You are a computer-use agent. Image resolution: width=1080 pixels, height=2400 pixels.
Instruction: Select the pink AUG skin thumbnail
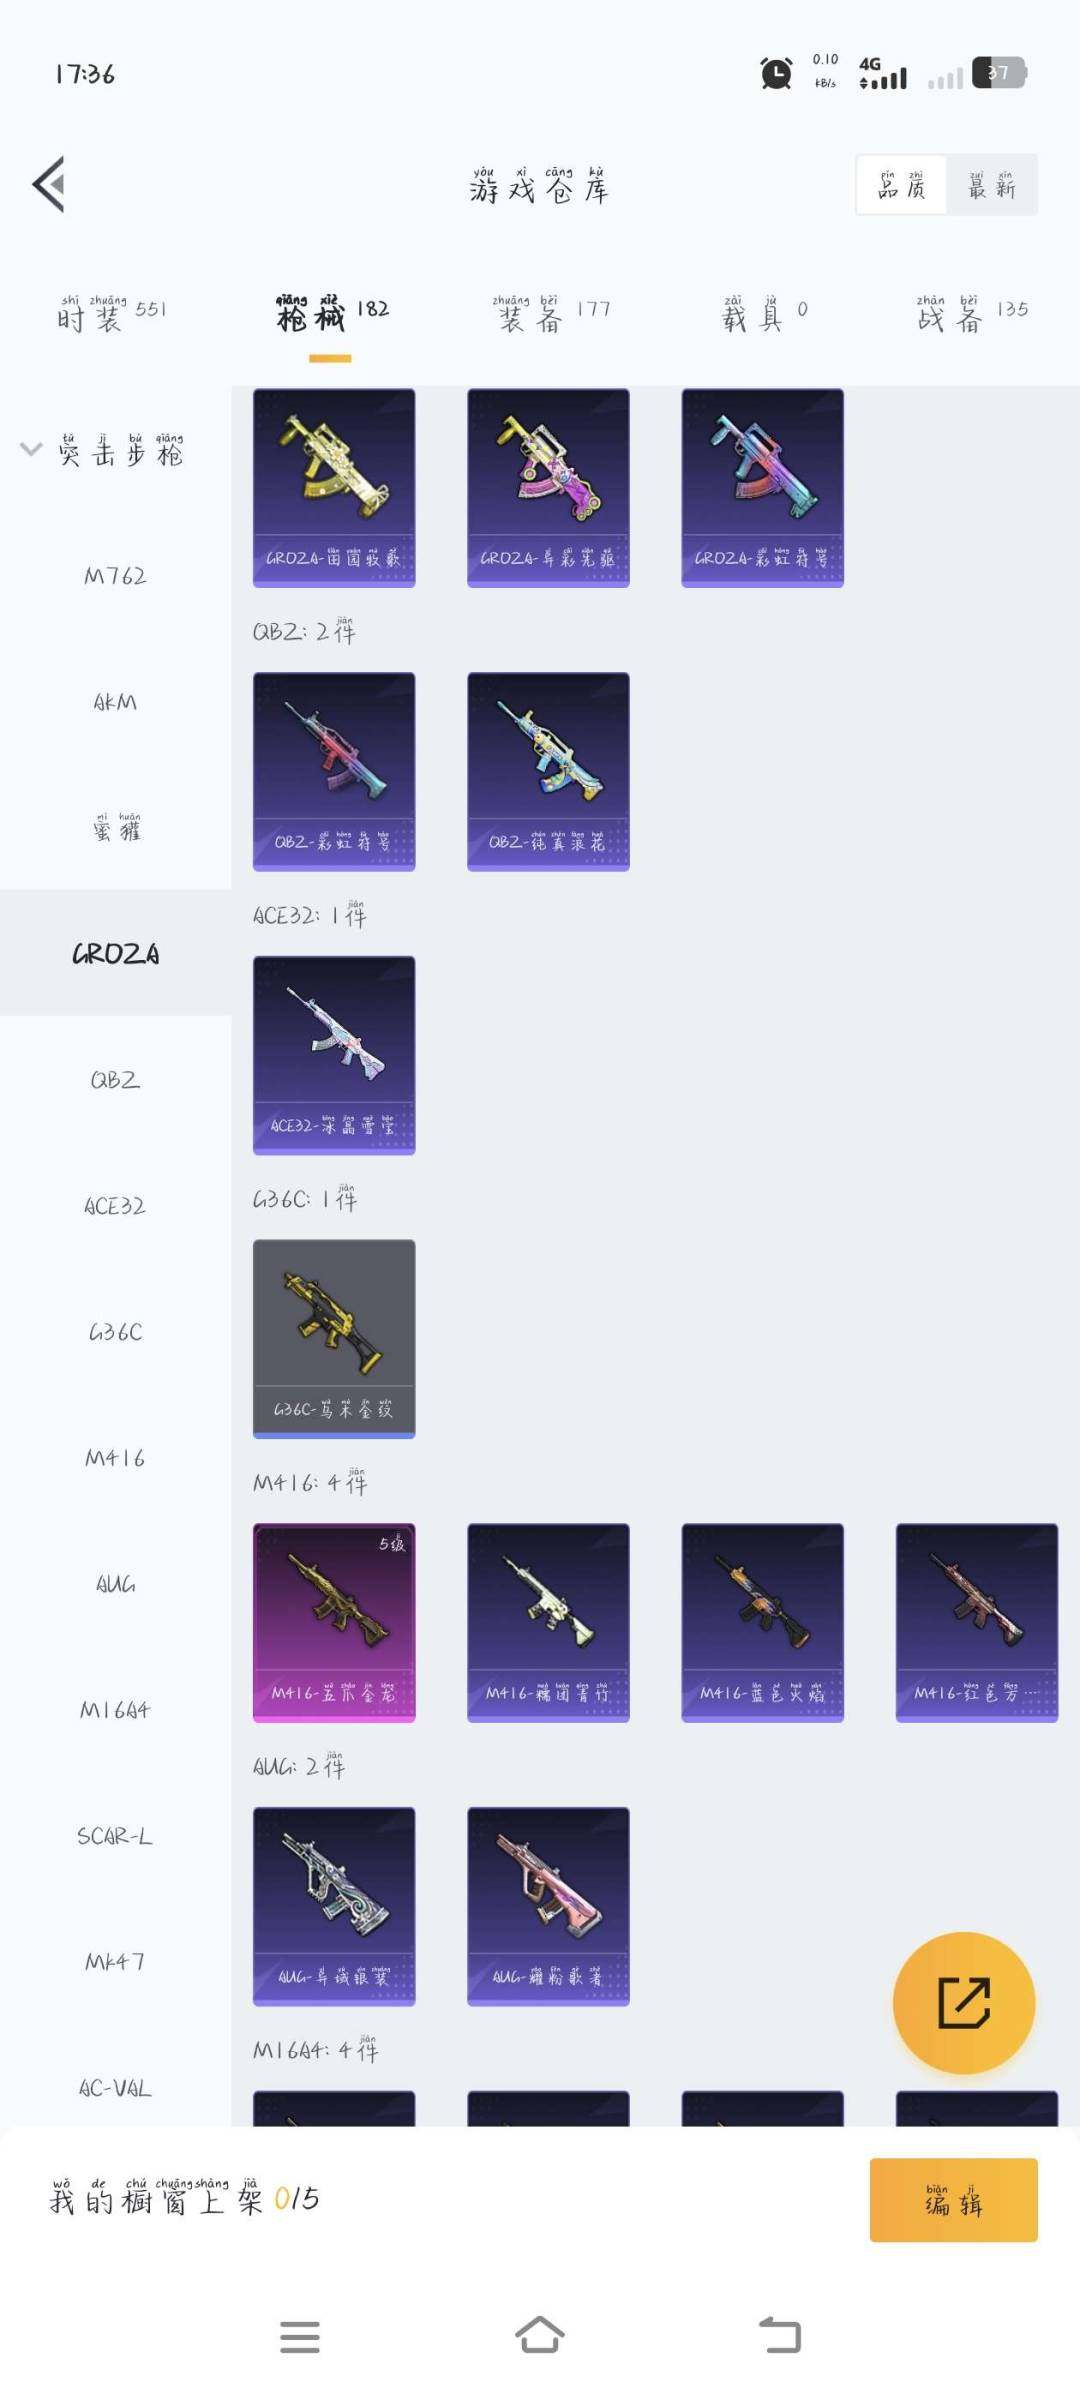548,1906
